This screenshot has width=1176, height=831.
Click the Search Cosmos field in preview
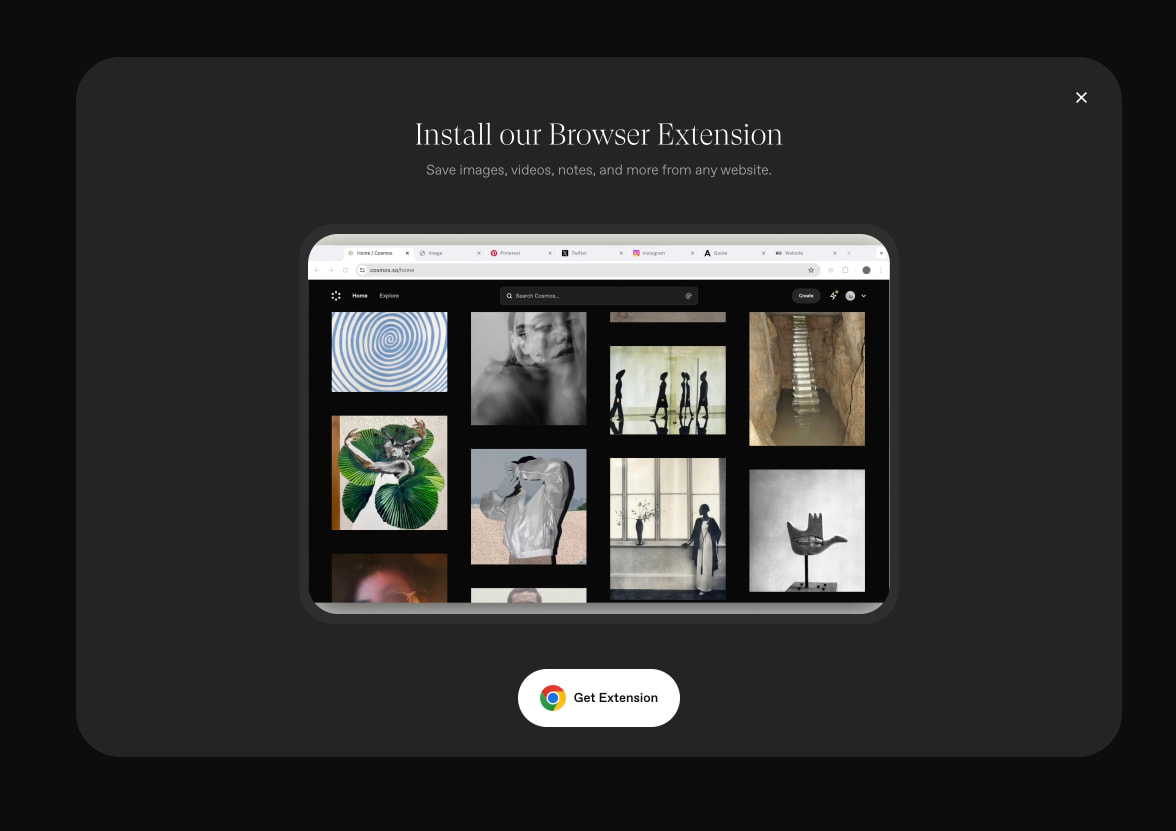598,296
